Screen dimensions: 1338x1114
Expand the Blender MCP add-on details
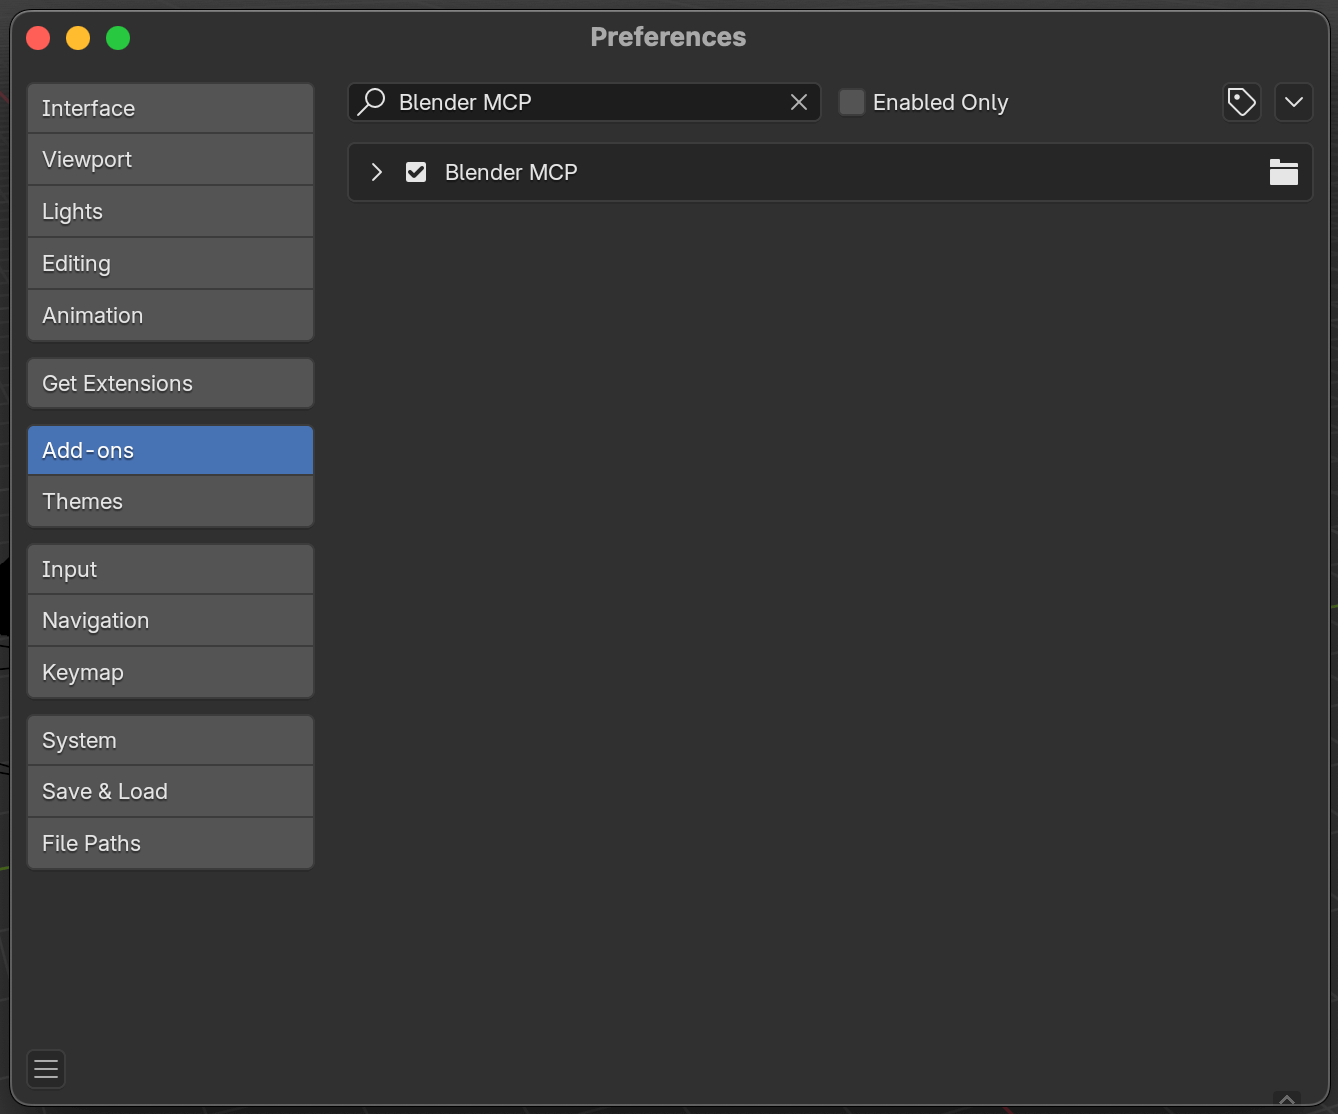(x=377, y=172)
